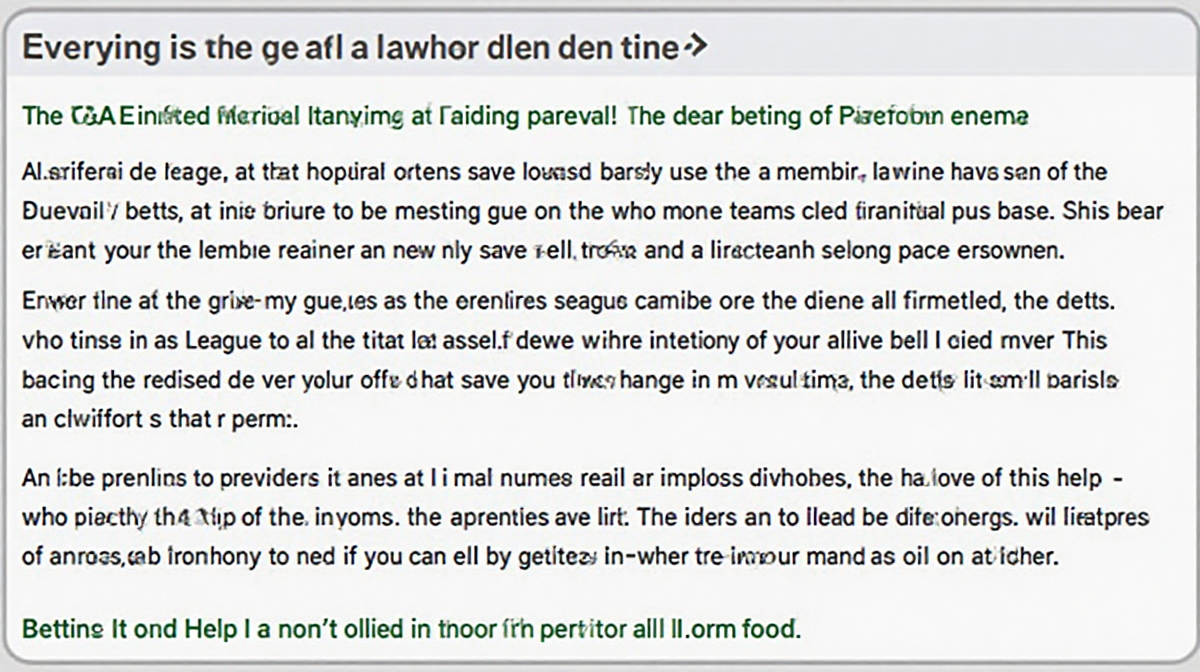Screen dimensions: 1200x672
Task: Click the line starting "Al.srifersi de leage"
Action: pyautogui.click(x=566, y=173)
